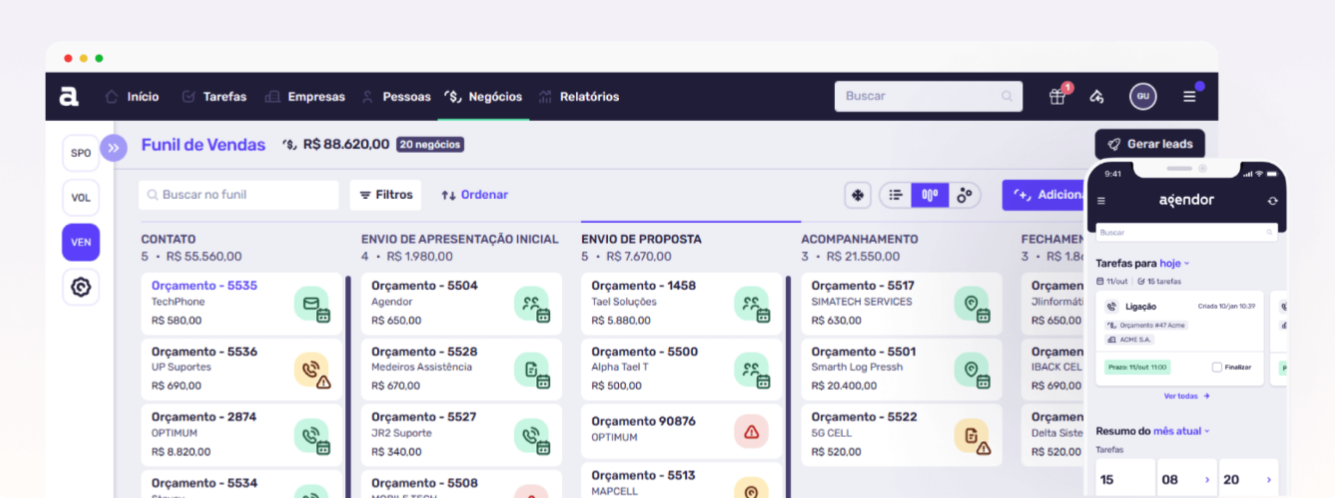The width and height of the screenshot is (1335, 498).
Task: Go to Início home page
Action: pyautogui.click(x=132, y=97)
